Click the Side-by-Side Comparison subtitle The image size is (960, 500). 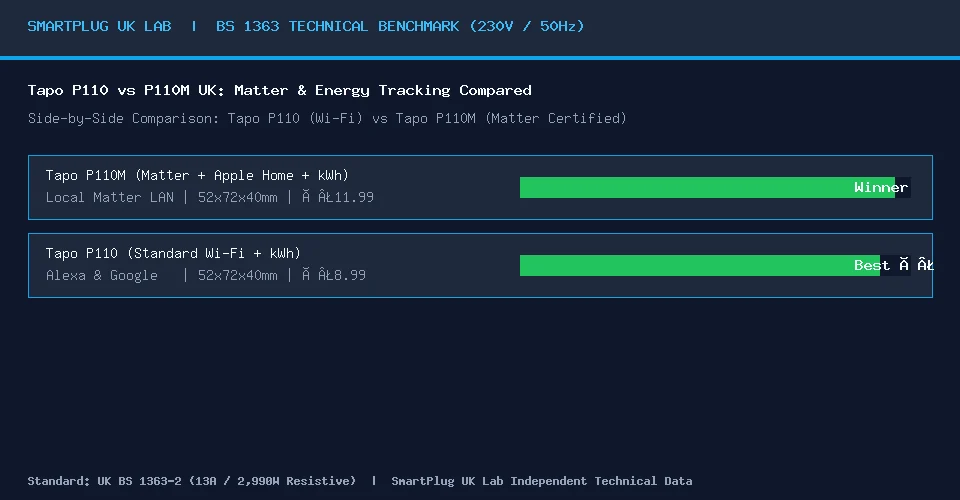(327, 118)
